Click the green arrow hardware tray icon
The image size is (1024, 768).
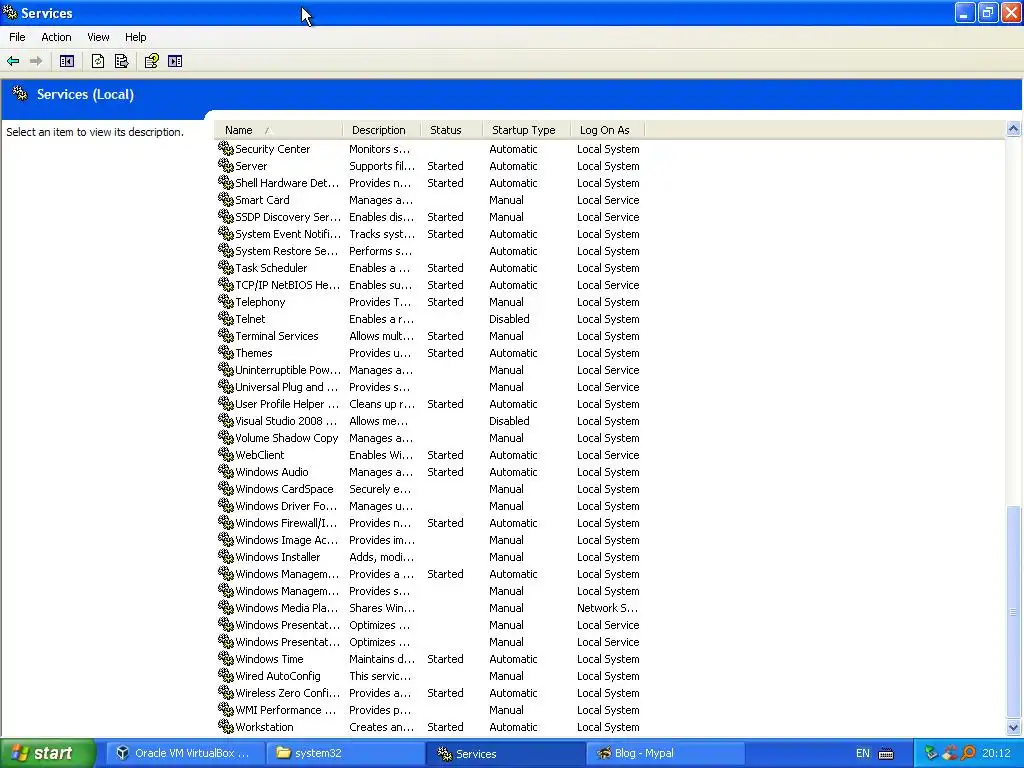(931, 753)
